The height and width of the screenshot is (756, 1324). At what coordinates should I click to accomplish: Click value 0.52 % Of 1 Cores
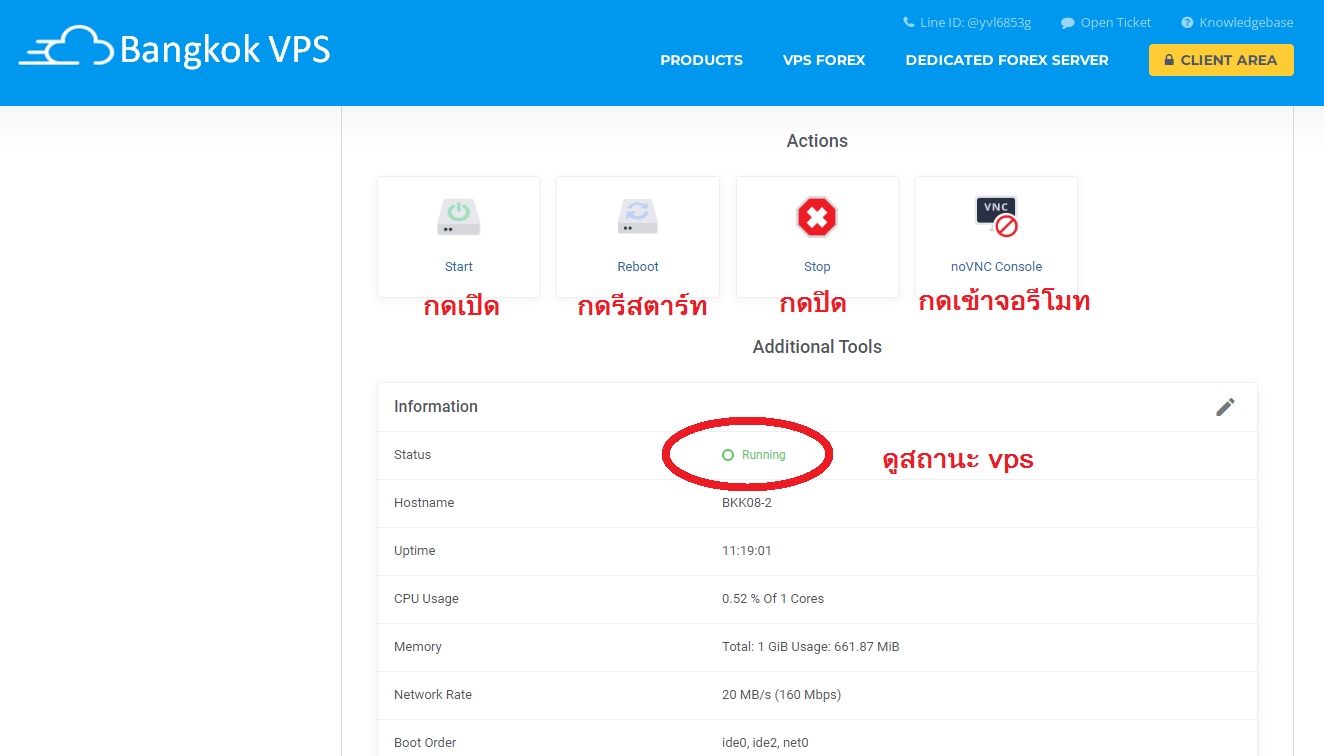[773, 599]
